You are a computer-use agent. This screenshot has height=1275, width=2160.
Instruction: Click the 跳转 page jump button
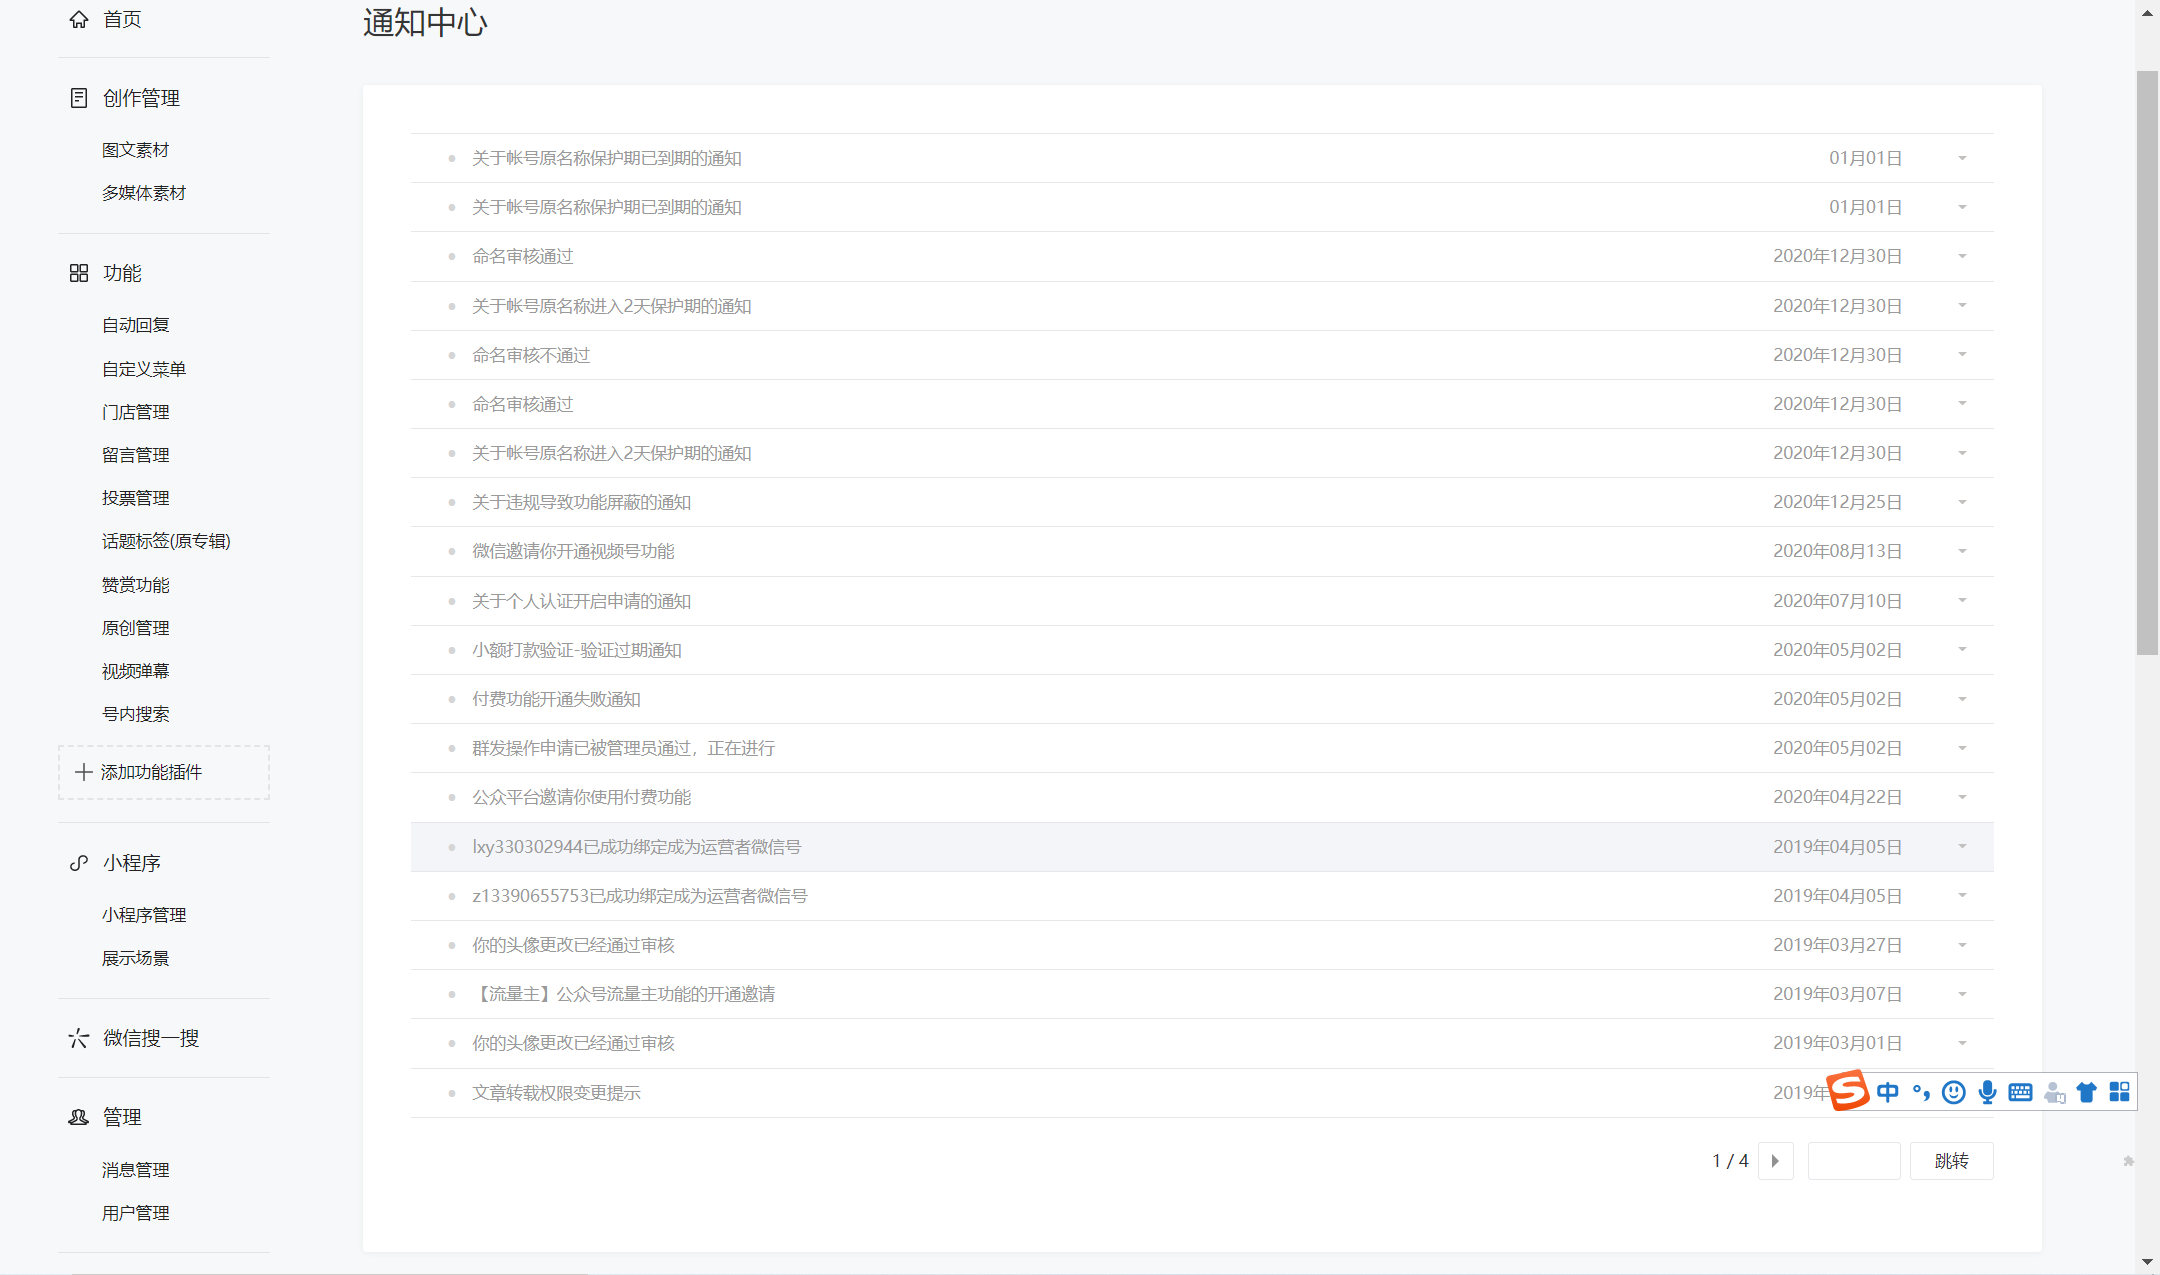tap(1951, 1161)
